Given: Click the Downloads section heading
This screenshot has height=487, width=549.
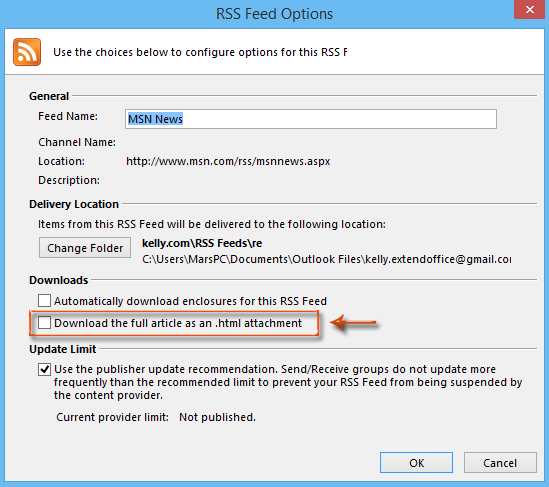Looking at the screenshot, I should (x=58, y=280).
